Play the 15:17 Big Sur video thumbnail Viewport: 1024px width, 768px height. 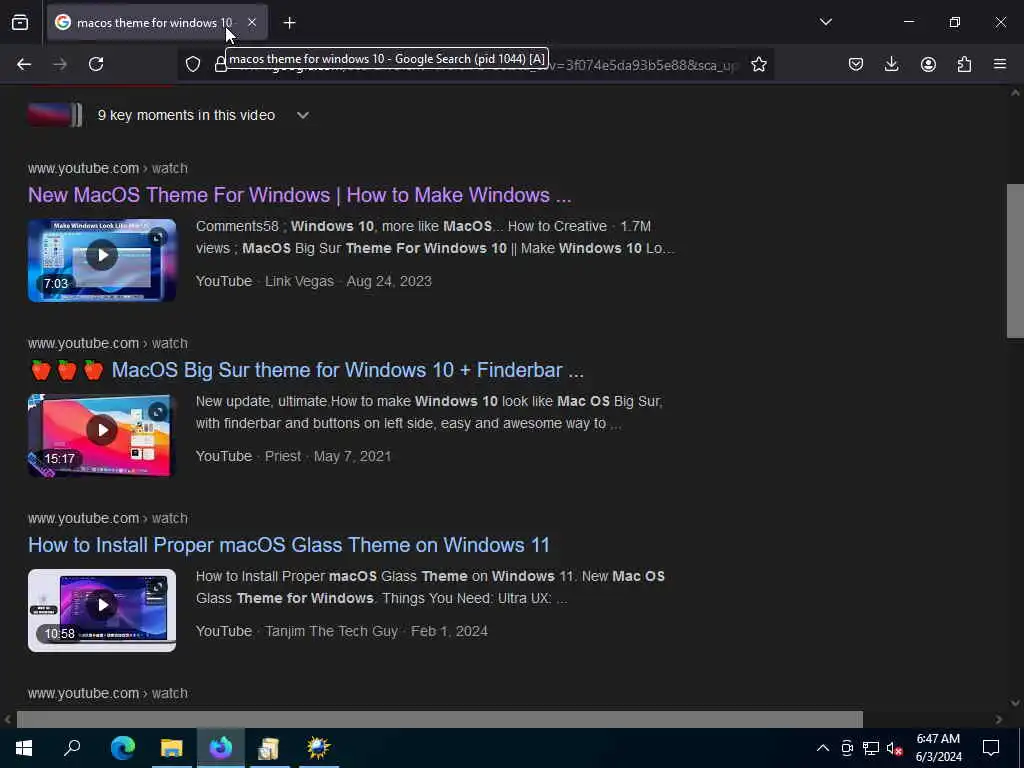[x=102, y=435]
